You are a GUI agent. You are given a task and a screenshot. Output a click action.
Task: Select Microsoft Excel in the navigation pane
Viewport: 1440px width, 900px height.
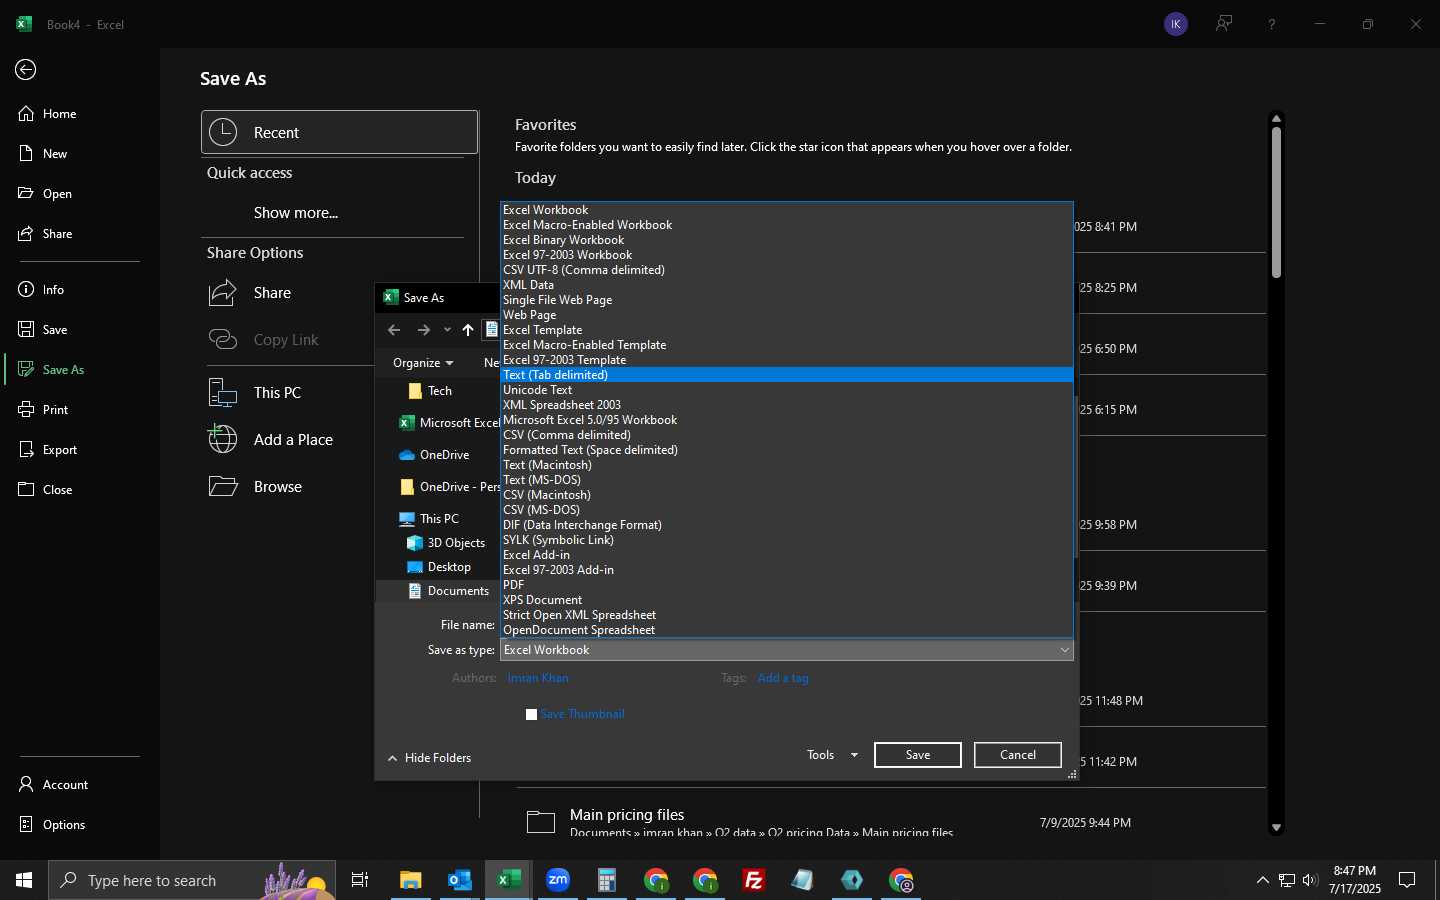449,423
